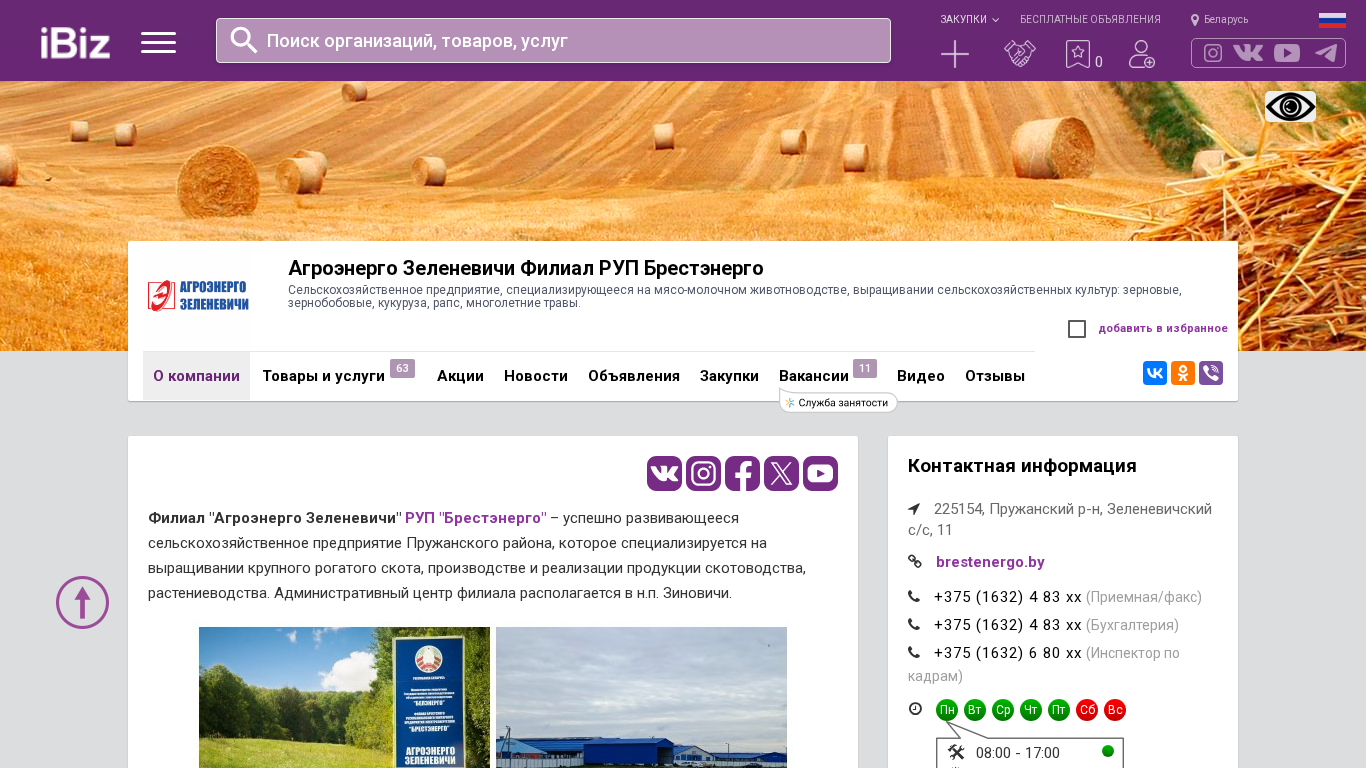
Task: Open the 'Акции' tab
Action: (x=460, y=376)
